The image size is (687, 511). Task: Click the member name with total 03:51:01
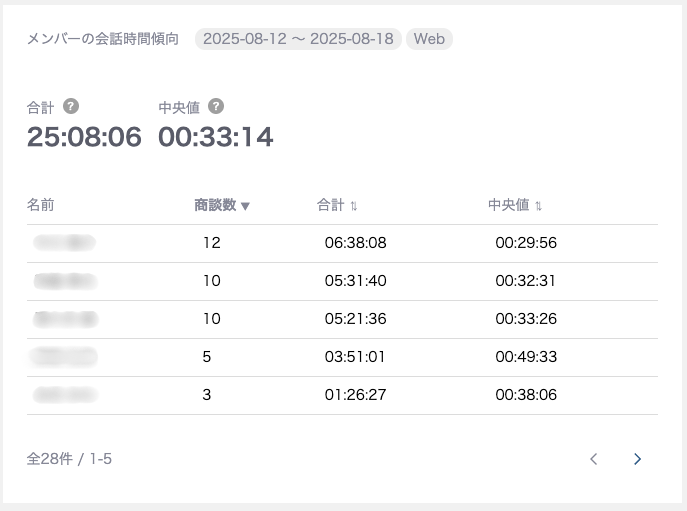64,357
